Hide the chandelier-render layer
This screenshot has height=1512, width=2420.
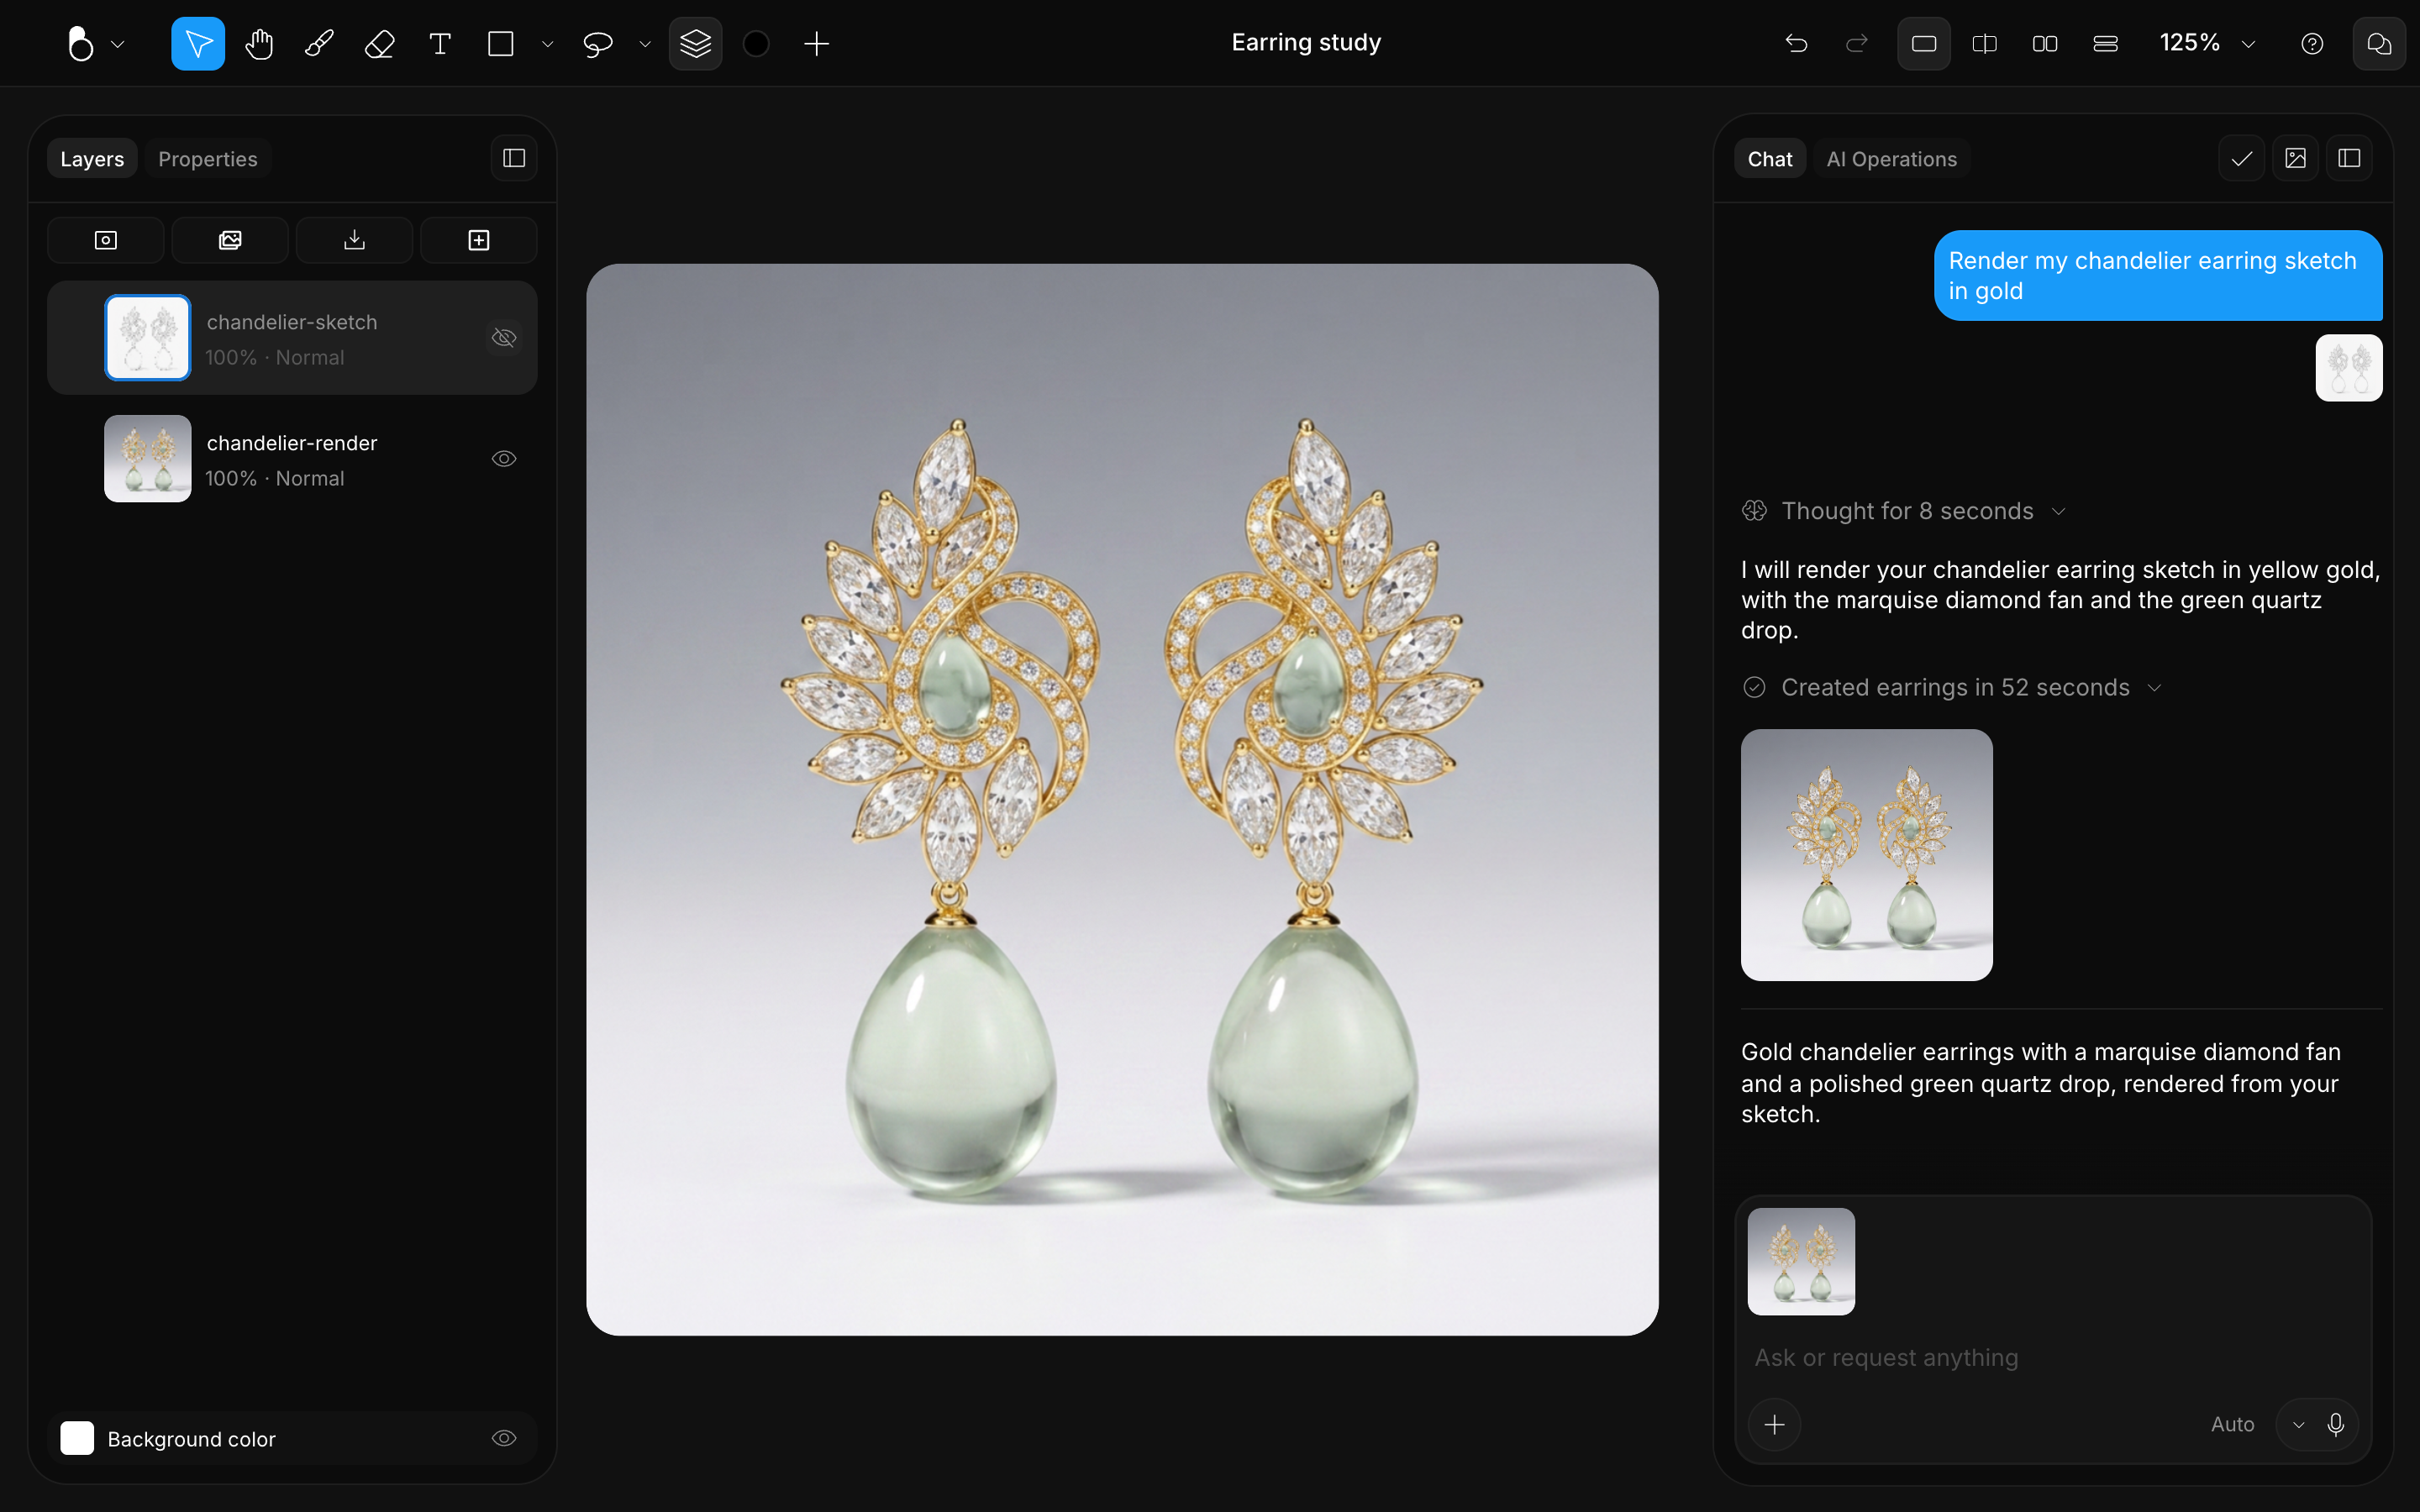point(504,459)
